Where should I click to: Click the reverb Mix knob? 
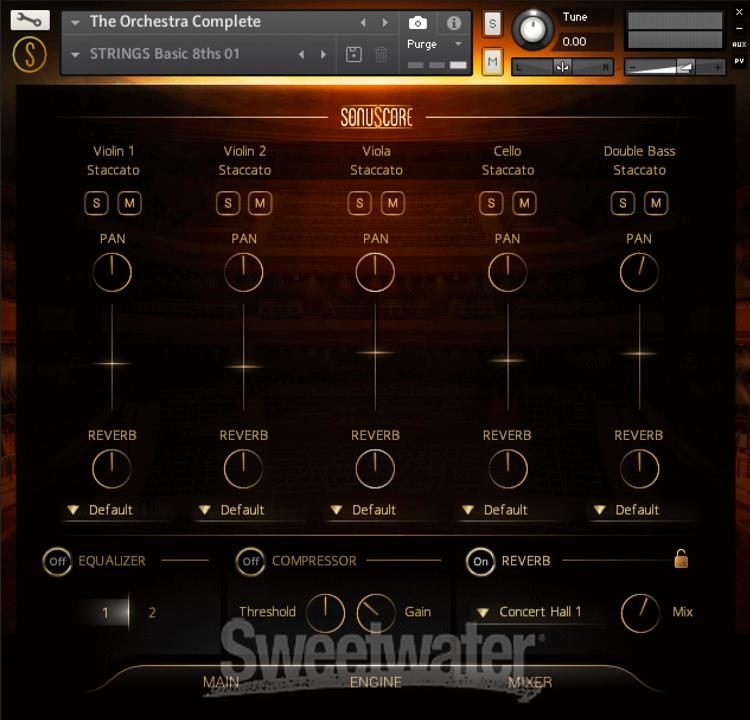(x=640, y=612)
